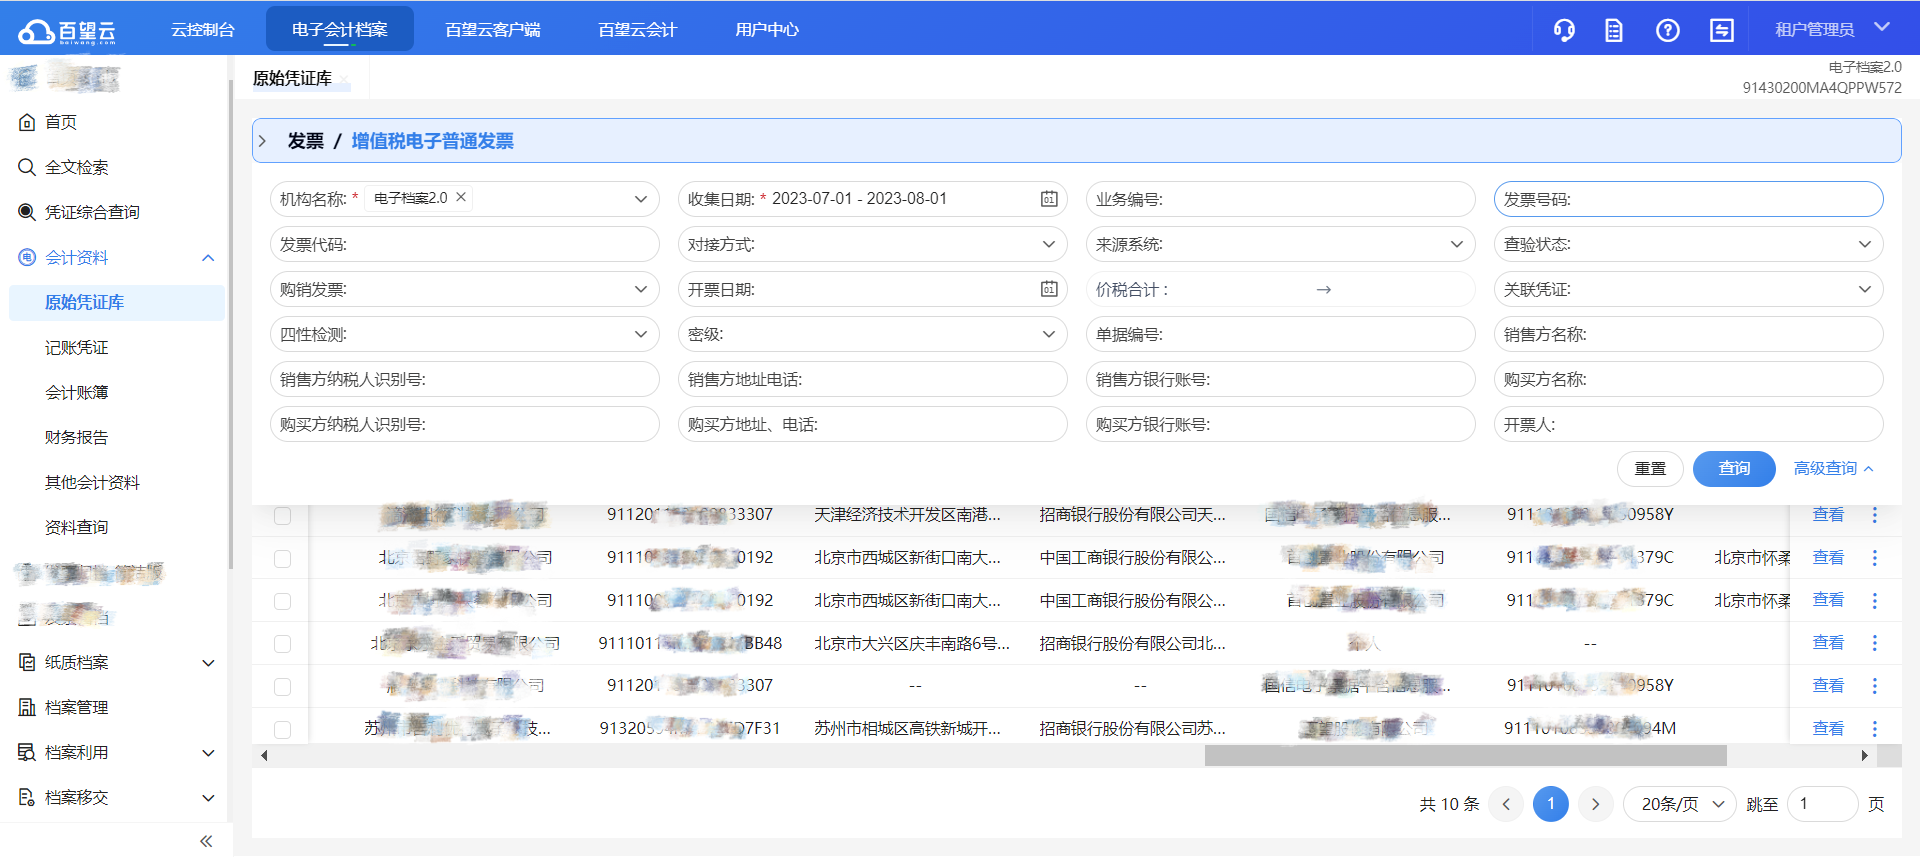Viewport: 1920px width, 857px height.
Task: Select page 1 in pagination
Action: point(1551,804)
